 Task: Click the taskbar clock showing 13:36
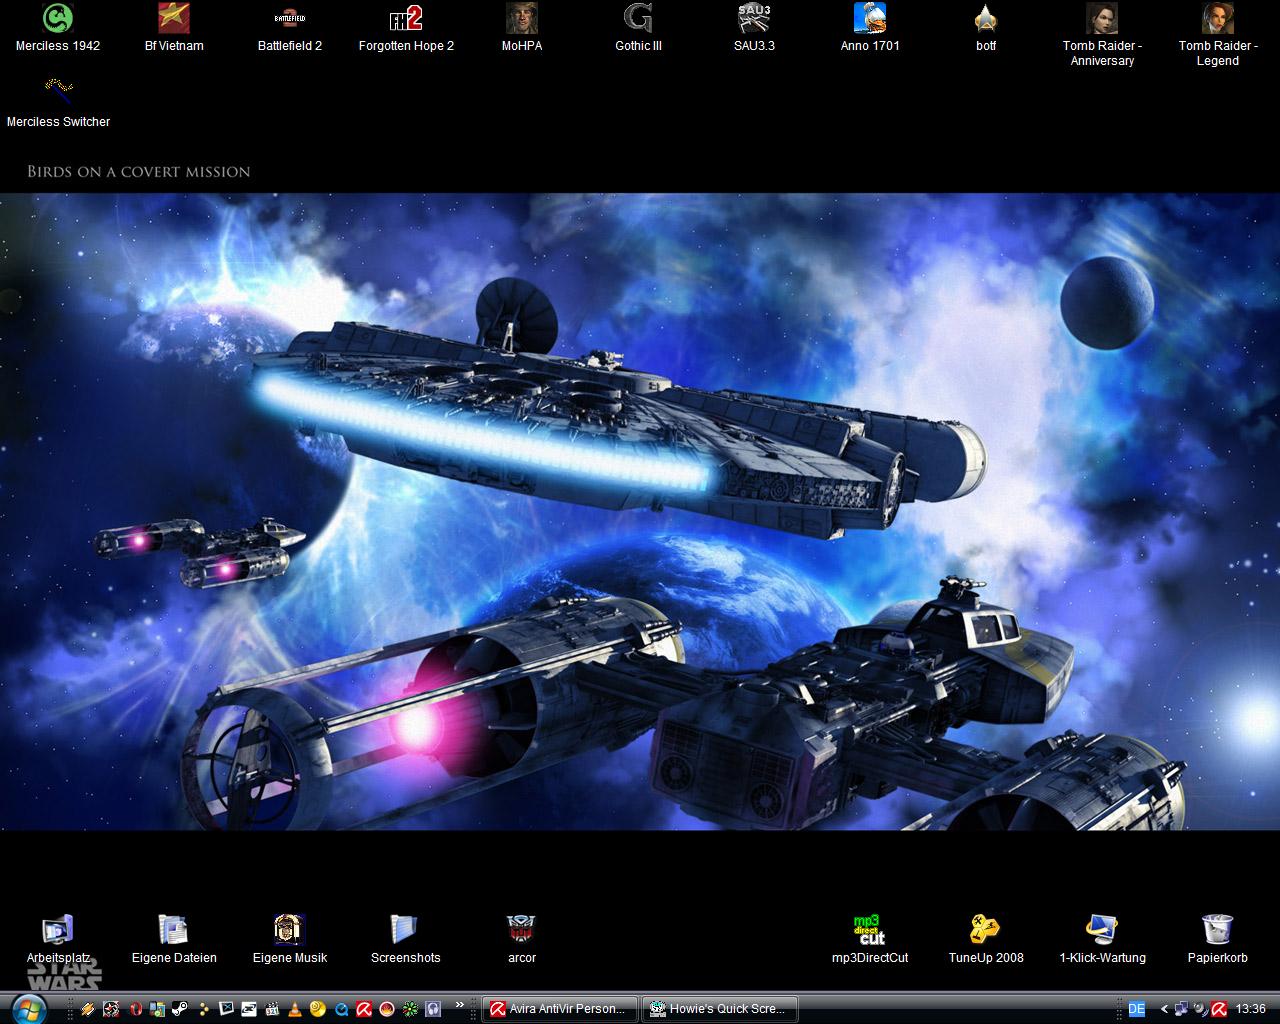click(1251, 1009)
